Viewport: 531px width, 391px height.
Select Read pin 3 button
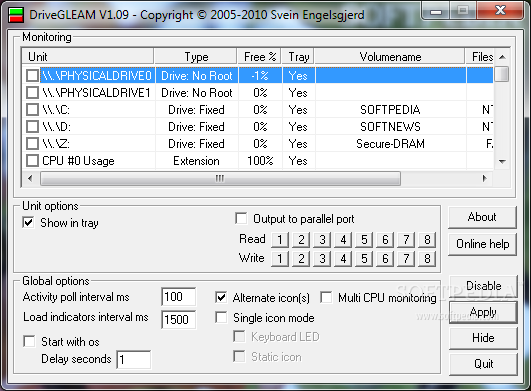coord(322,239)
